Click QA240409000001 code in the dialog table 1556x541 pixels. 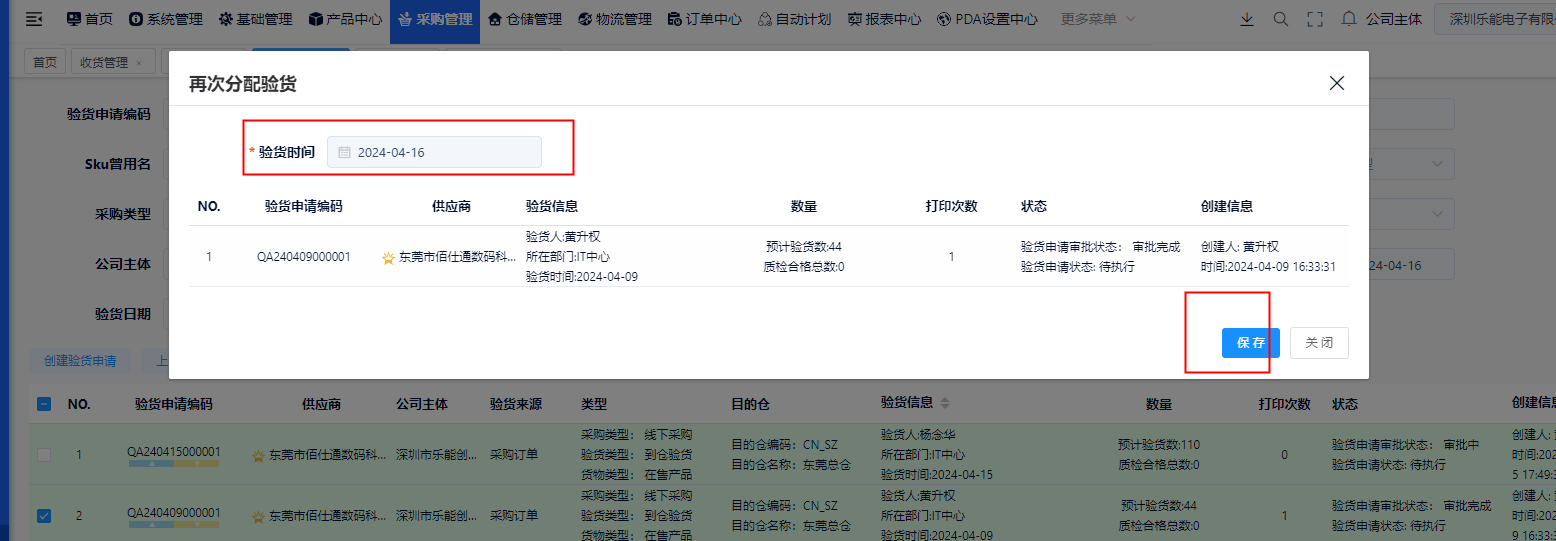(x=304, y=257)
